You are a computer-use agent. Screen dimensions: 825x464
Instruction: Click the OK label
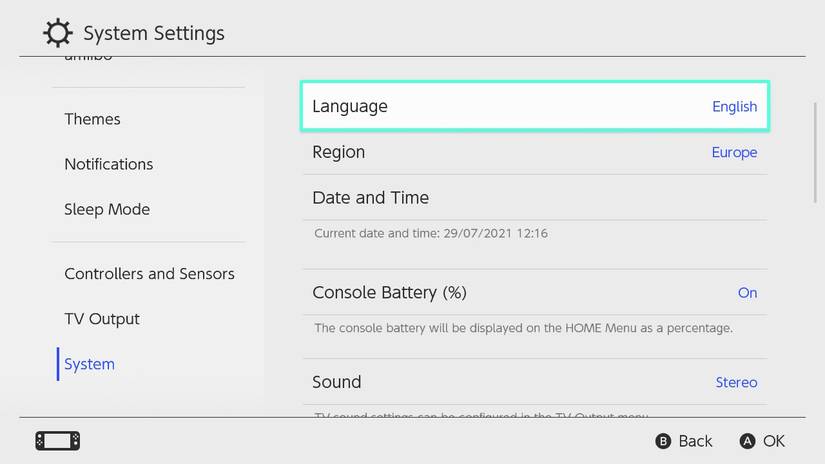773,441
